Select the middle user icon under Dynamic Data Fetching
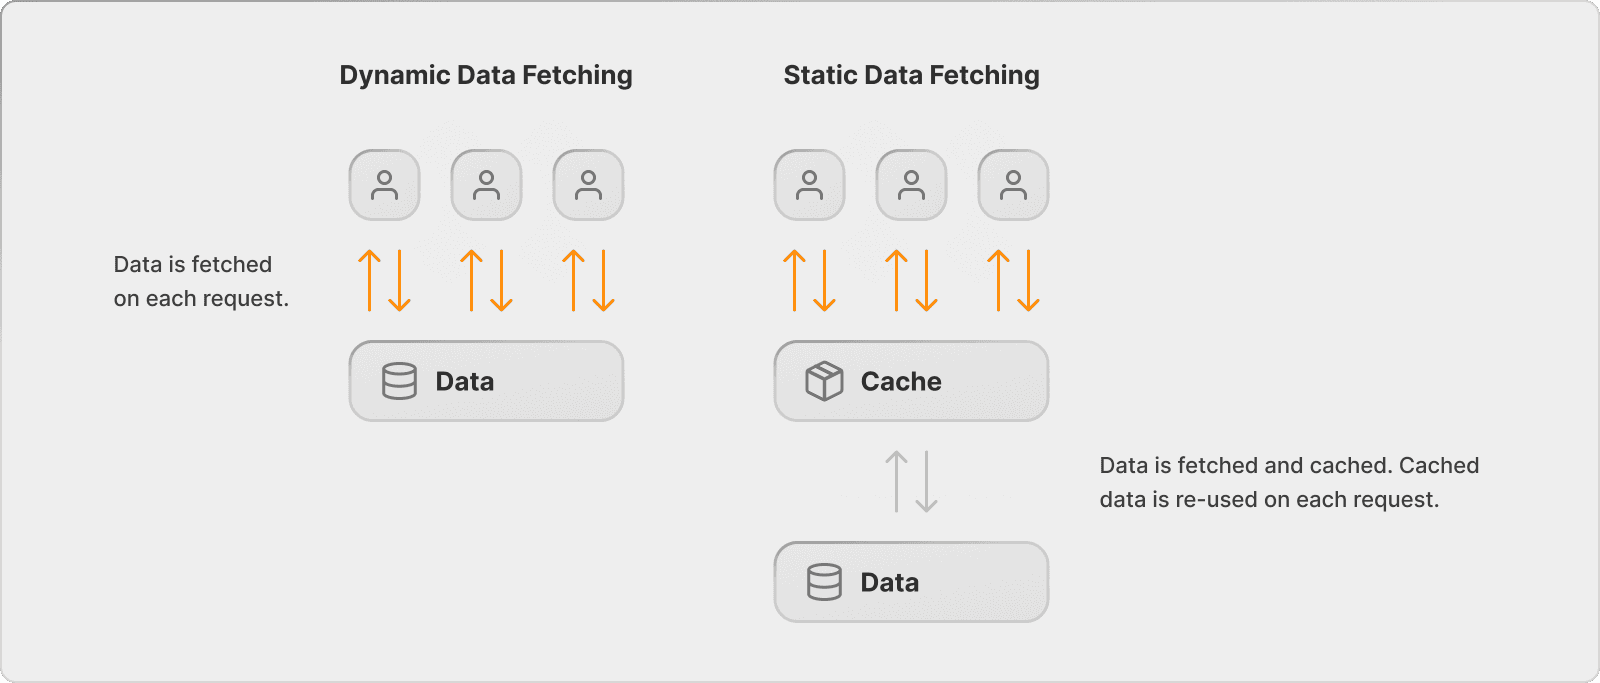This screenshot has width=1600, height=683. click(487, 185)
